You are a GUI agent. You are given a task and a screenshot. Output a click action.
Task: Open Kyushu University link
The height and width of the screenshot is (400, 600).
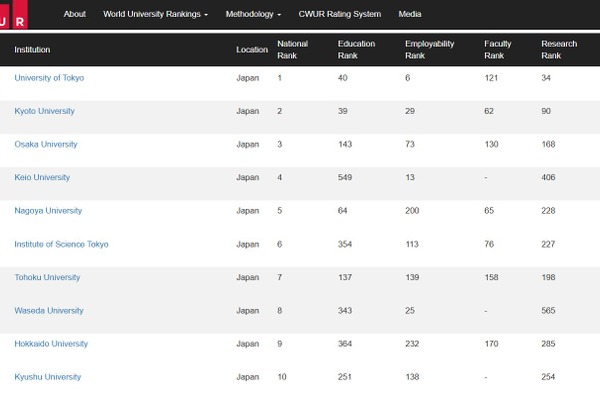[x=47, y=377]
